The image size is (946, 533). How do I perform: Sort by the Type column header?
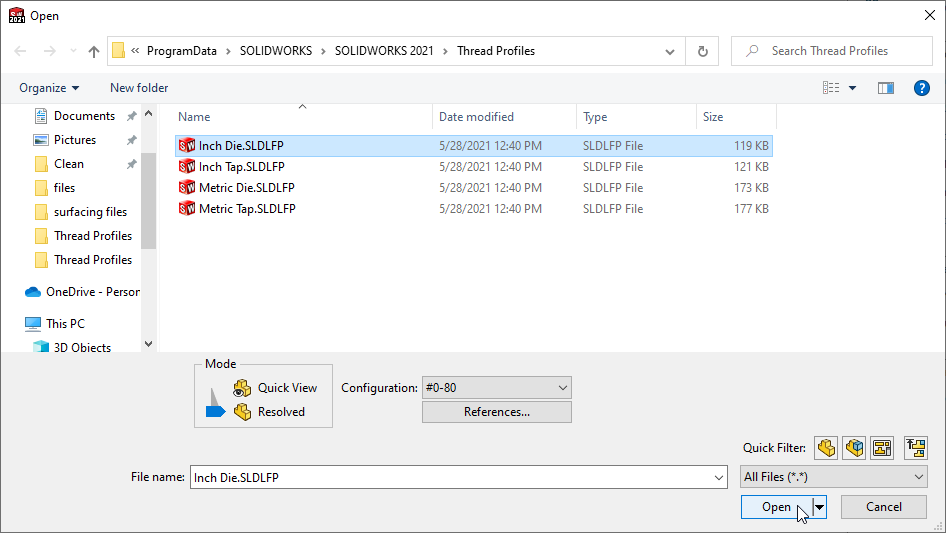[595, 117]
